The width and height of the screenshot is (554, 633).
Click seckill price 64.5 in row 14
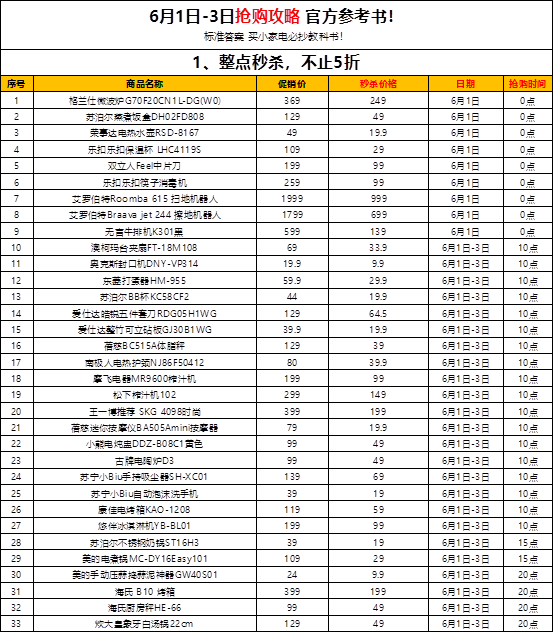click(378, 313)
